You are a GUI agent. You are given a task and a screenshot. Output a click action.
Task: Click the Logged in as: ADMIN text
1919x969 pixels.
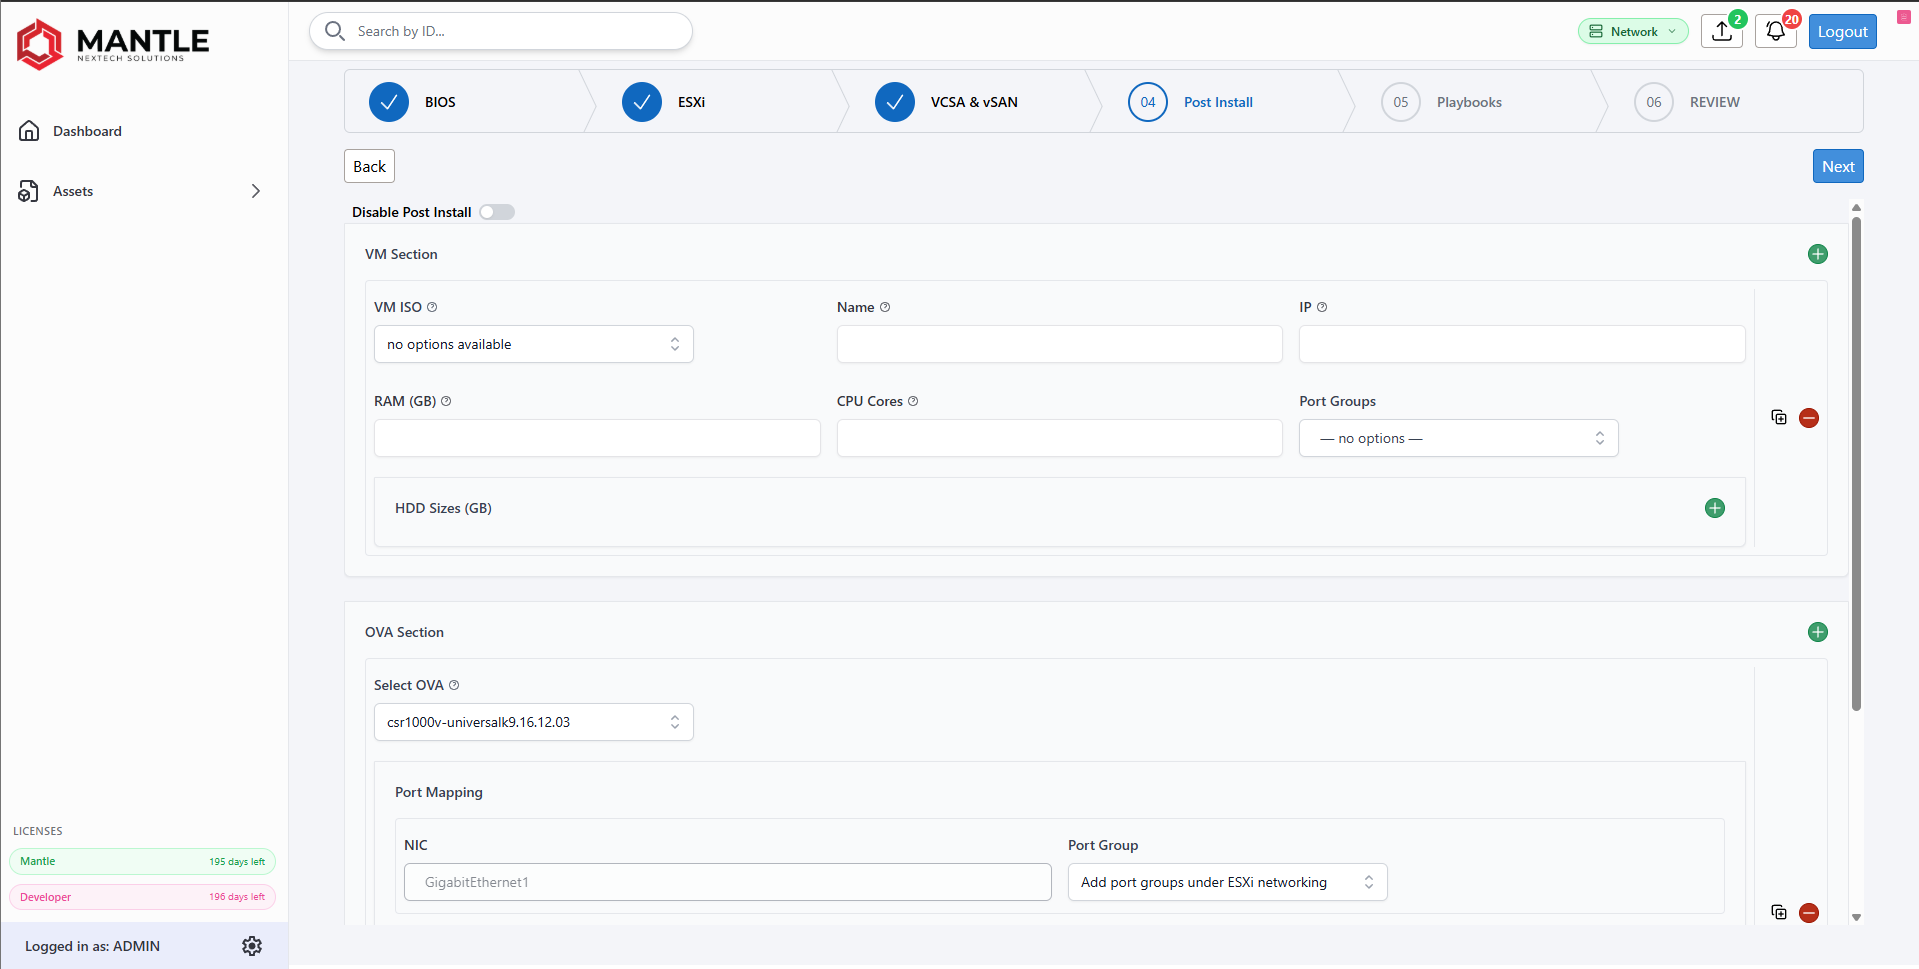[x=92, y=946]
